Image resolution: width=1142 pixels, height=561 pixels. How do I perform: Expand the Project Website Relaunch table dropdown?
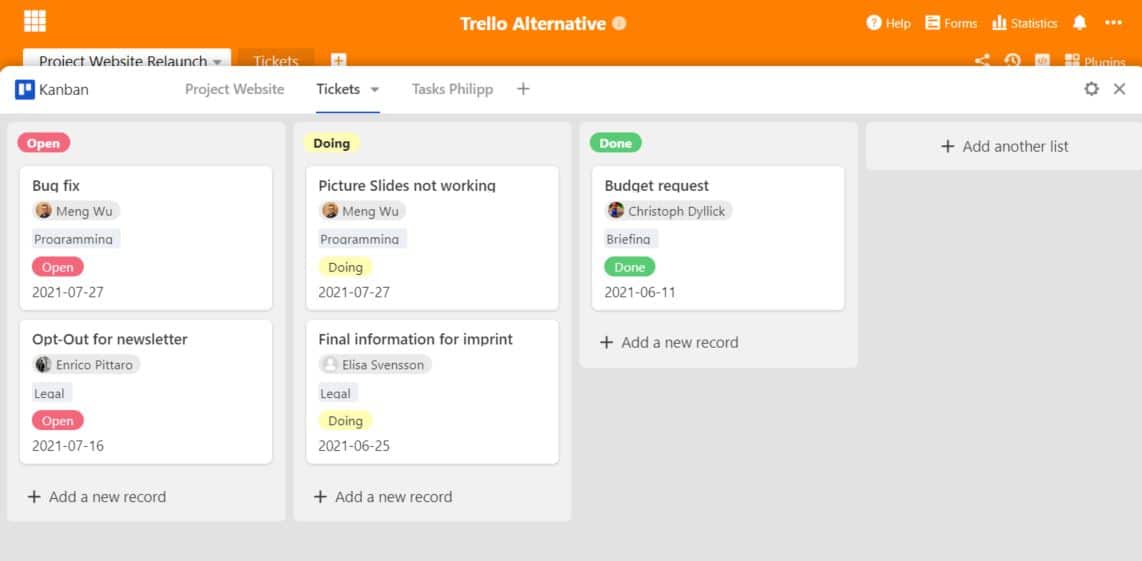[217, 63]
